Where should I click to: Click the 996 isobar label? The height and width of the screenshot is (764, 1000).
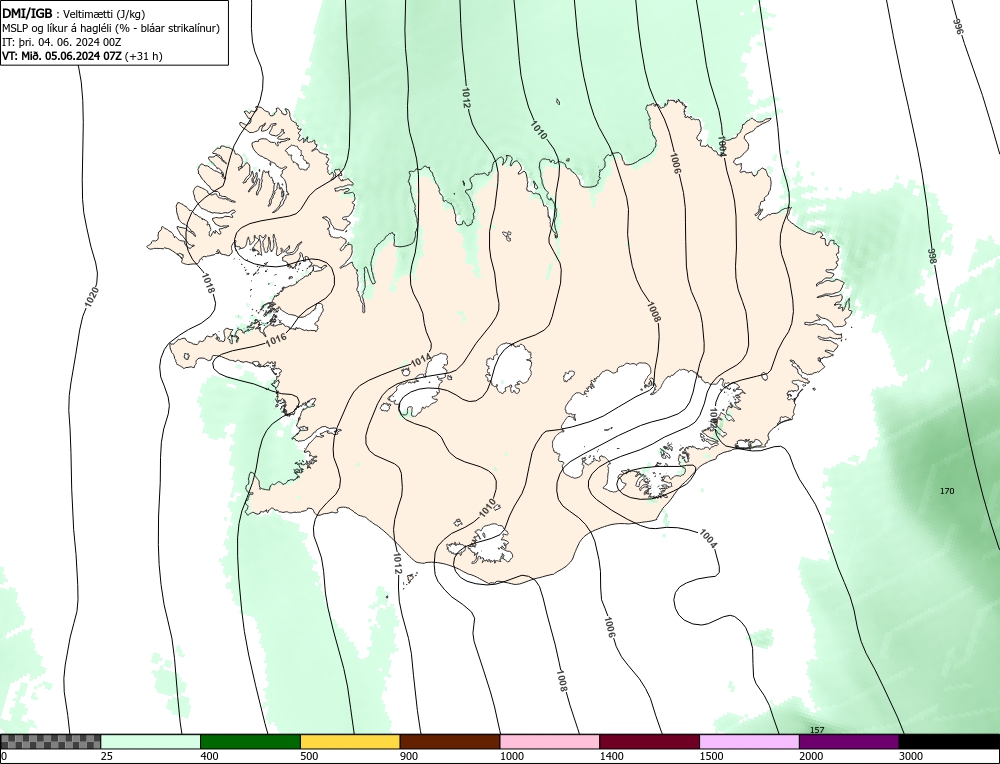958,26
